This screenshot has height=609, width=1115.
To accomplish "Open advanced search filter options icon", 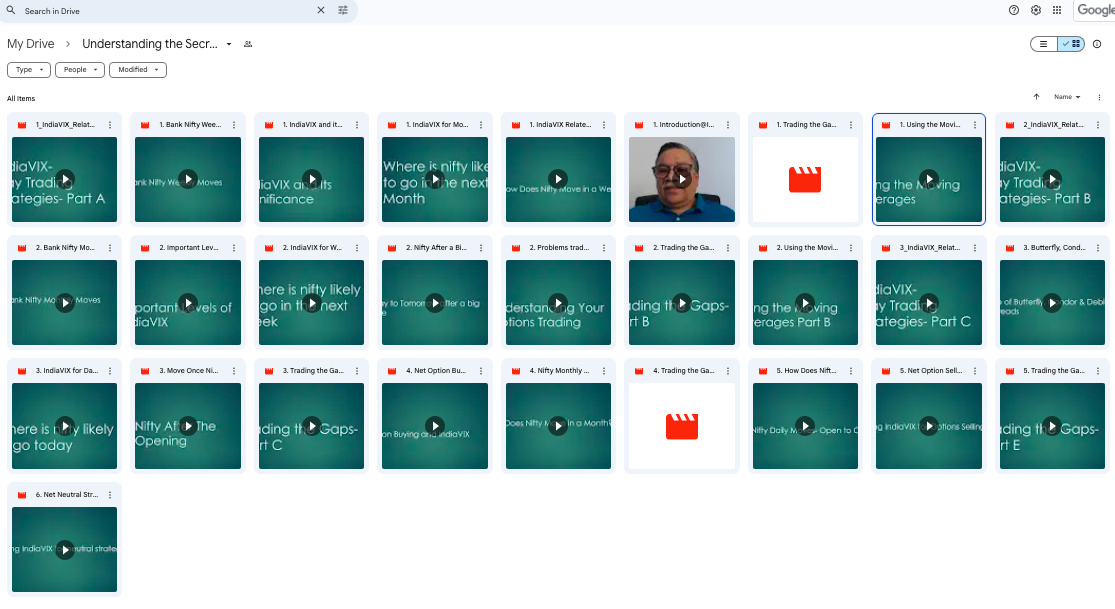I will tap(343, 11).
